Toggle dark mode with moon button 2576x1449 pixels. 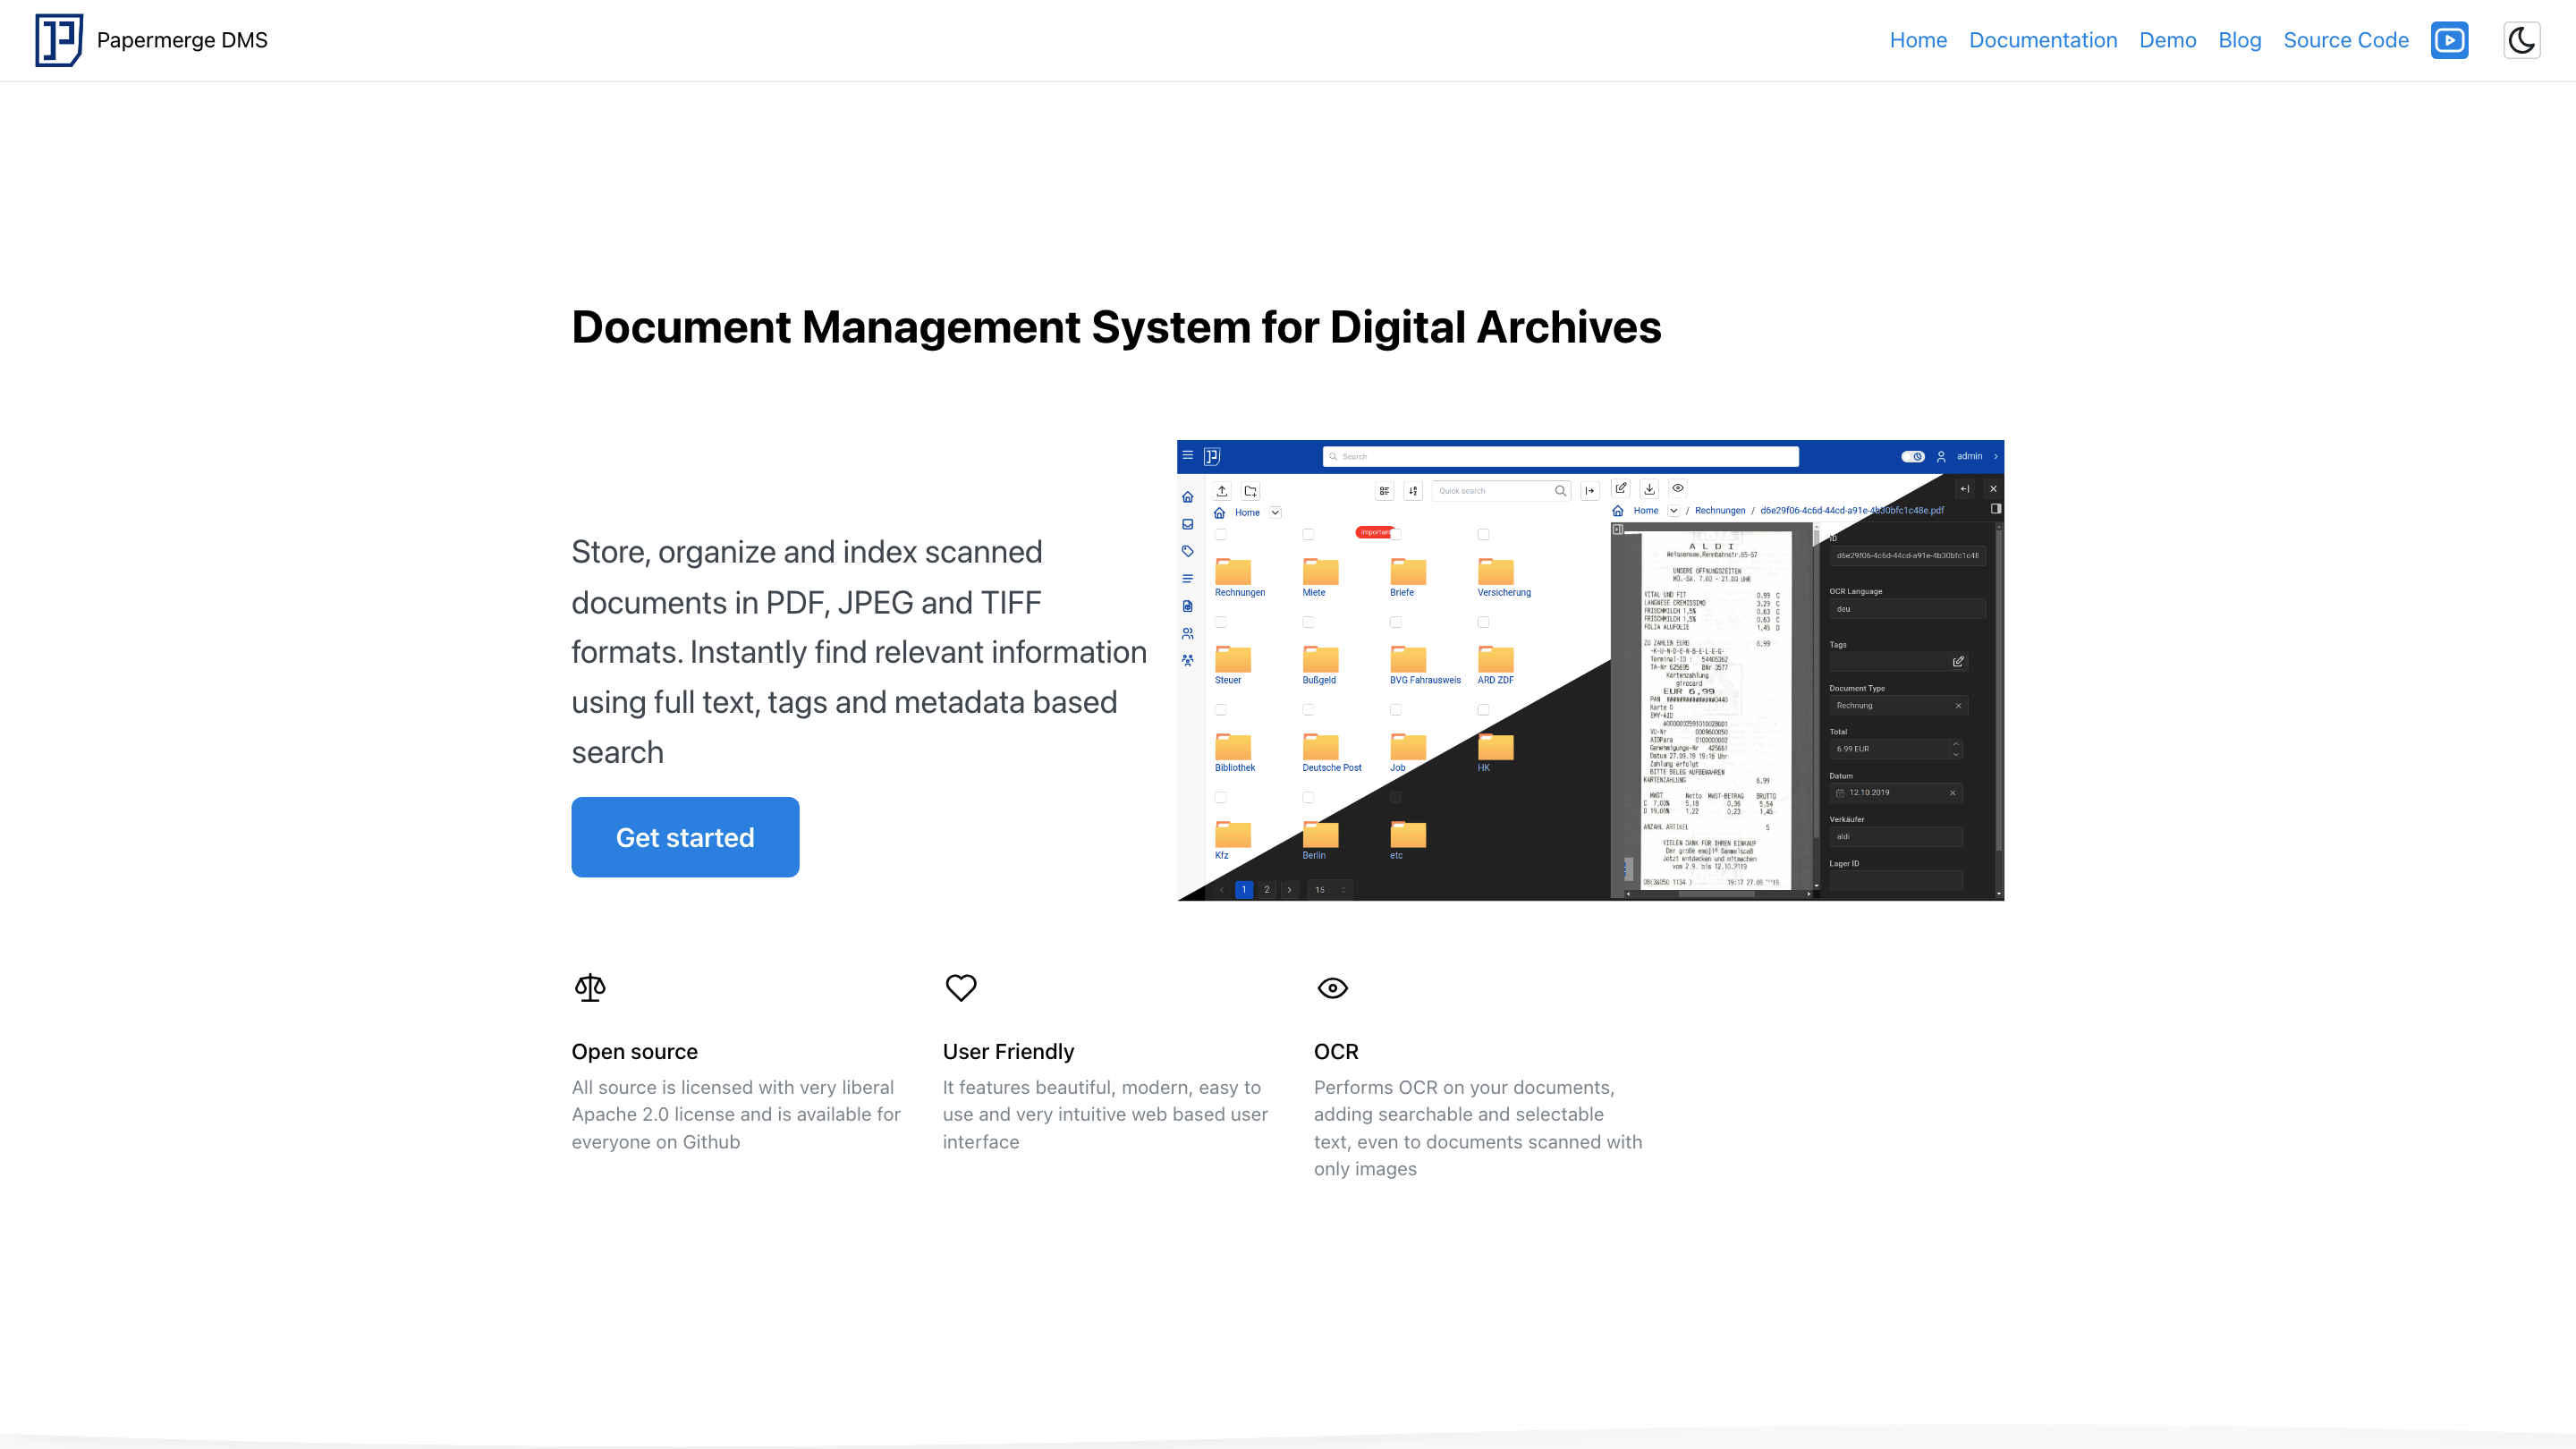pyautogui.click(x=2521, y=40)
